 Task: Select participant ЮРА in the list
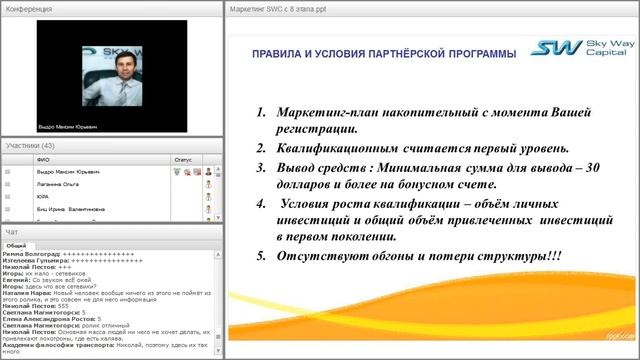coord(42,197)
